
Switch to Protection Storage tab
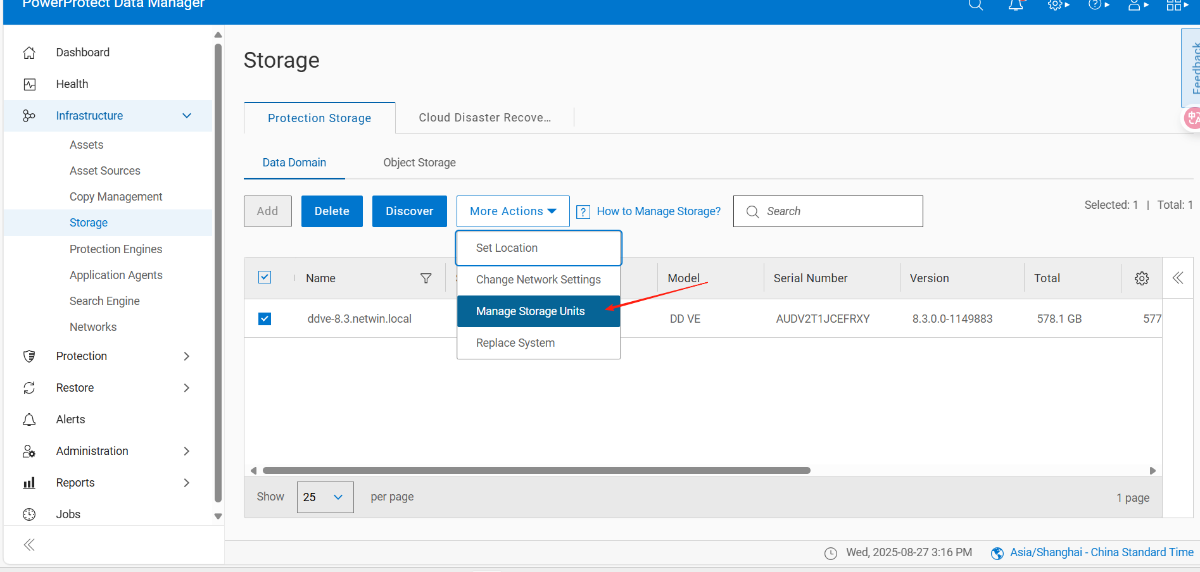coord(320,118)
